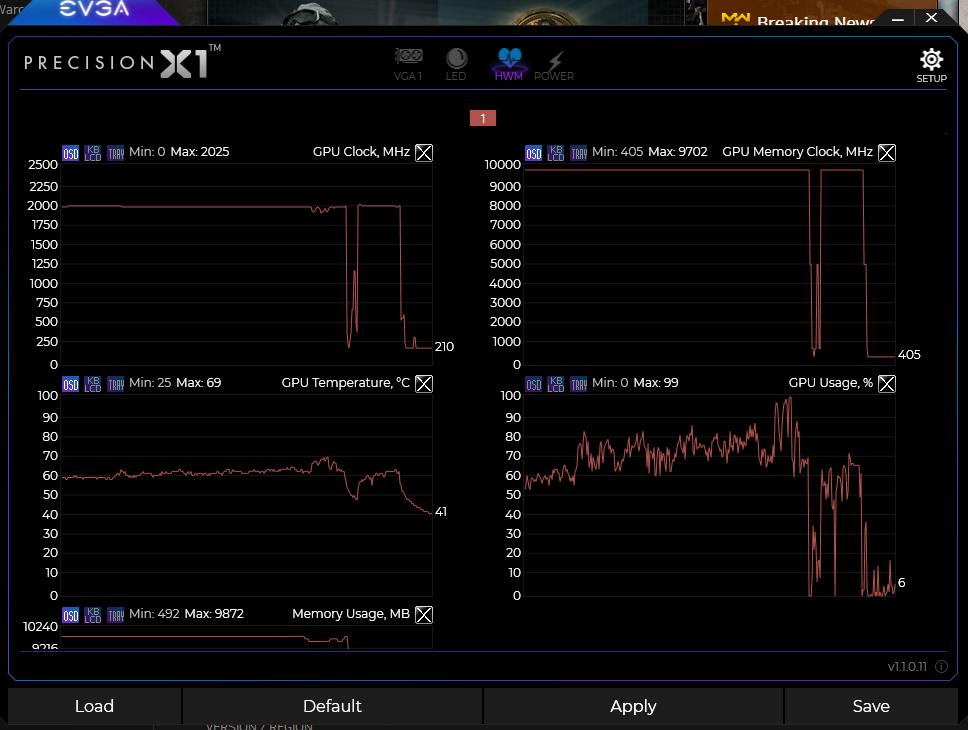Image resolution: width=968 pixels, height=730 pixels.
Task: Click the Apply button
Action: tap(633, 706)
